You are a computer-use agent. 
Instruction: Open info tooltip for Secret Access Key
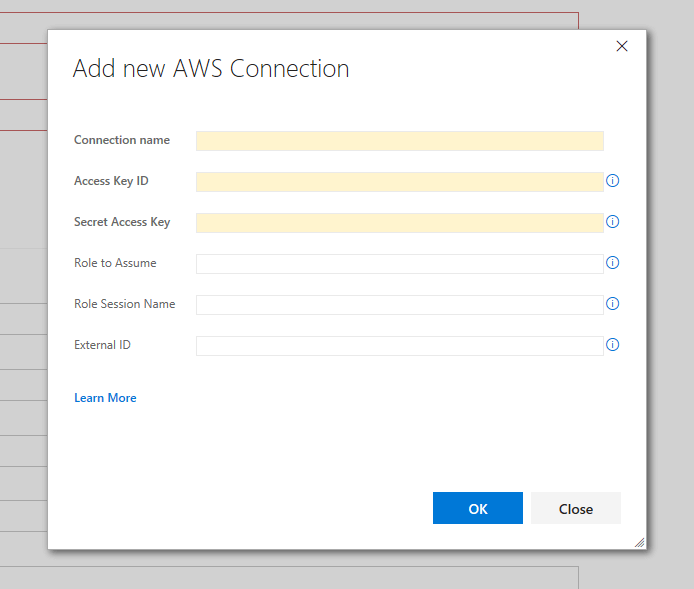613,222
